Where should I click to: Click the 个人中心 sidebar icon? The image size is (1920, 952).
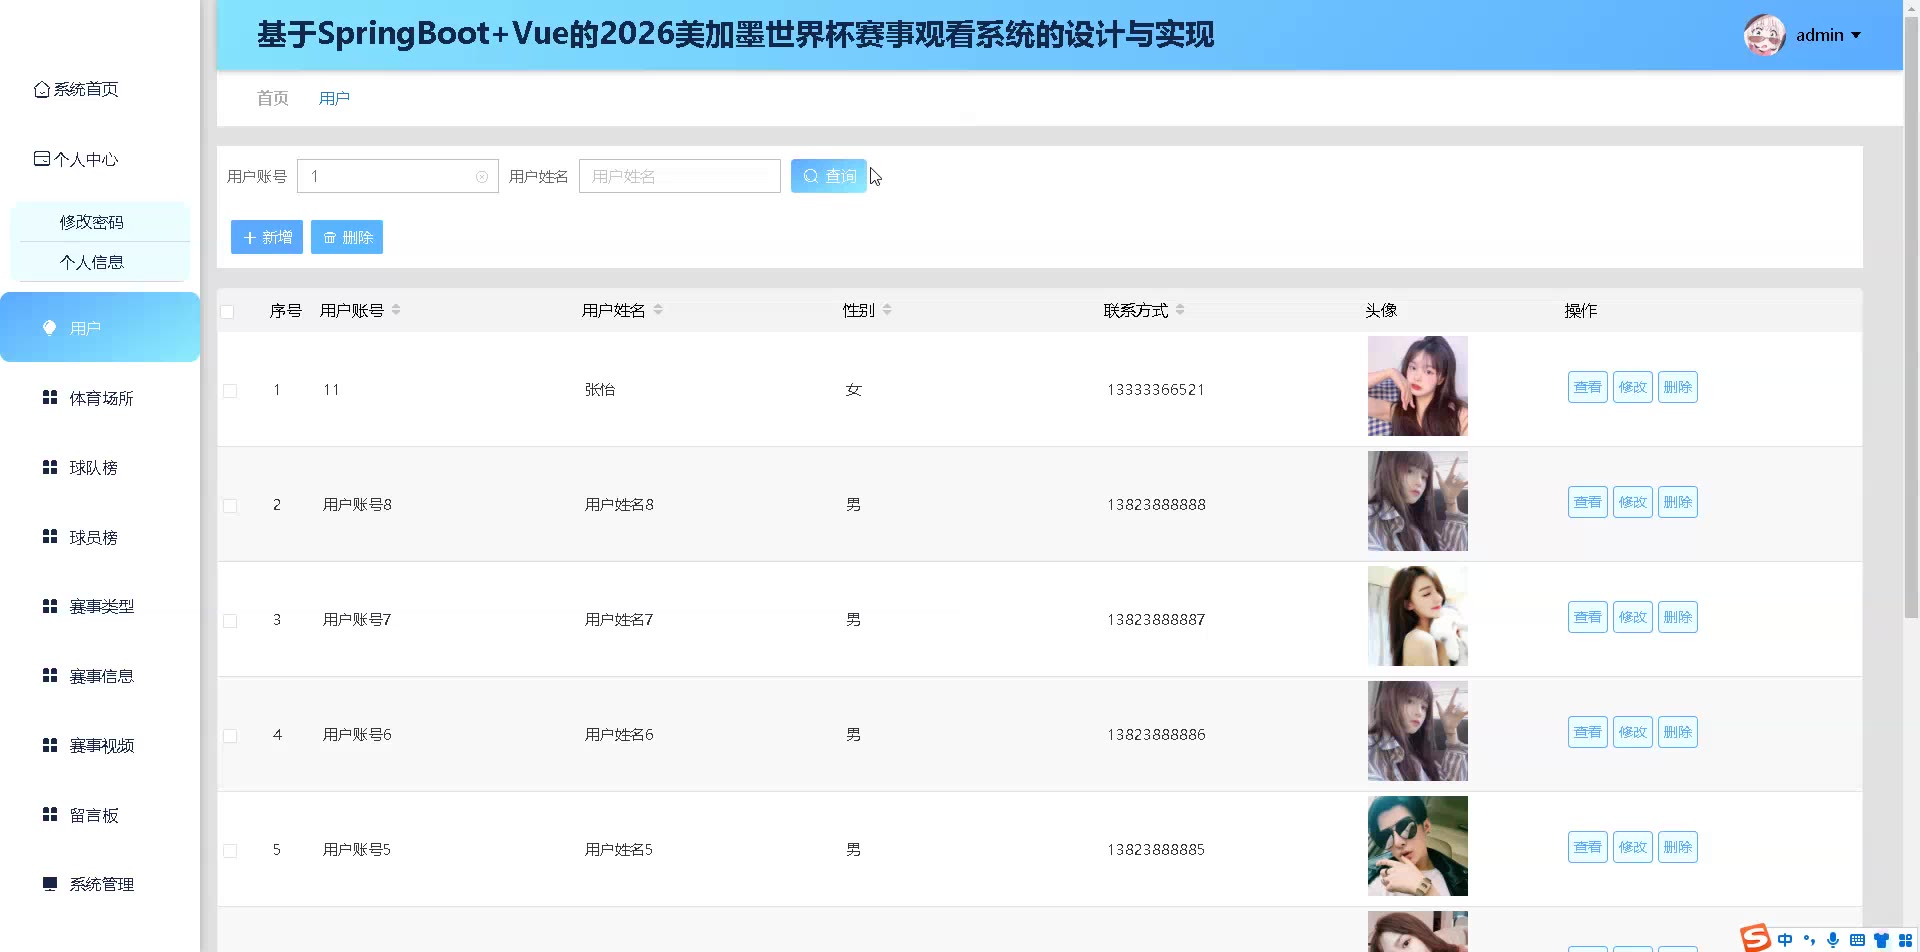(x=42, y=159)
